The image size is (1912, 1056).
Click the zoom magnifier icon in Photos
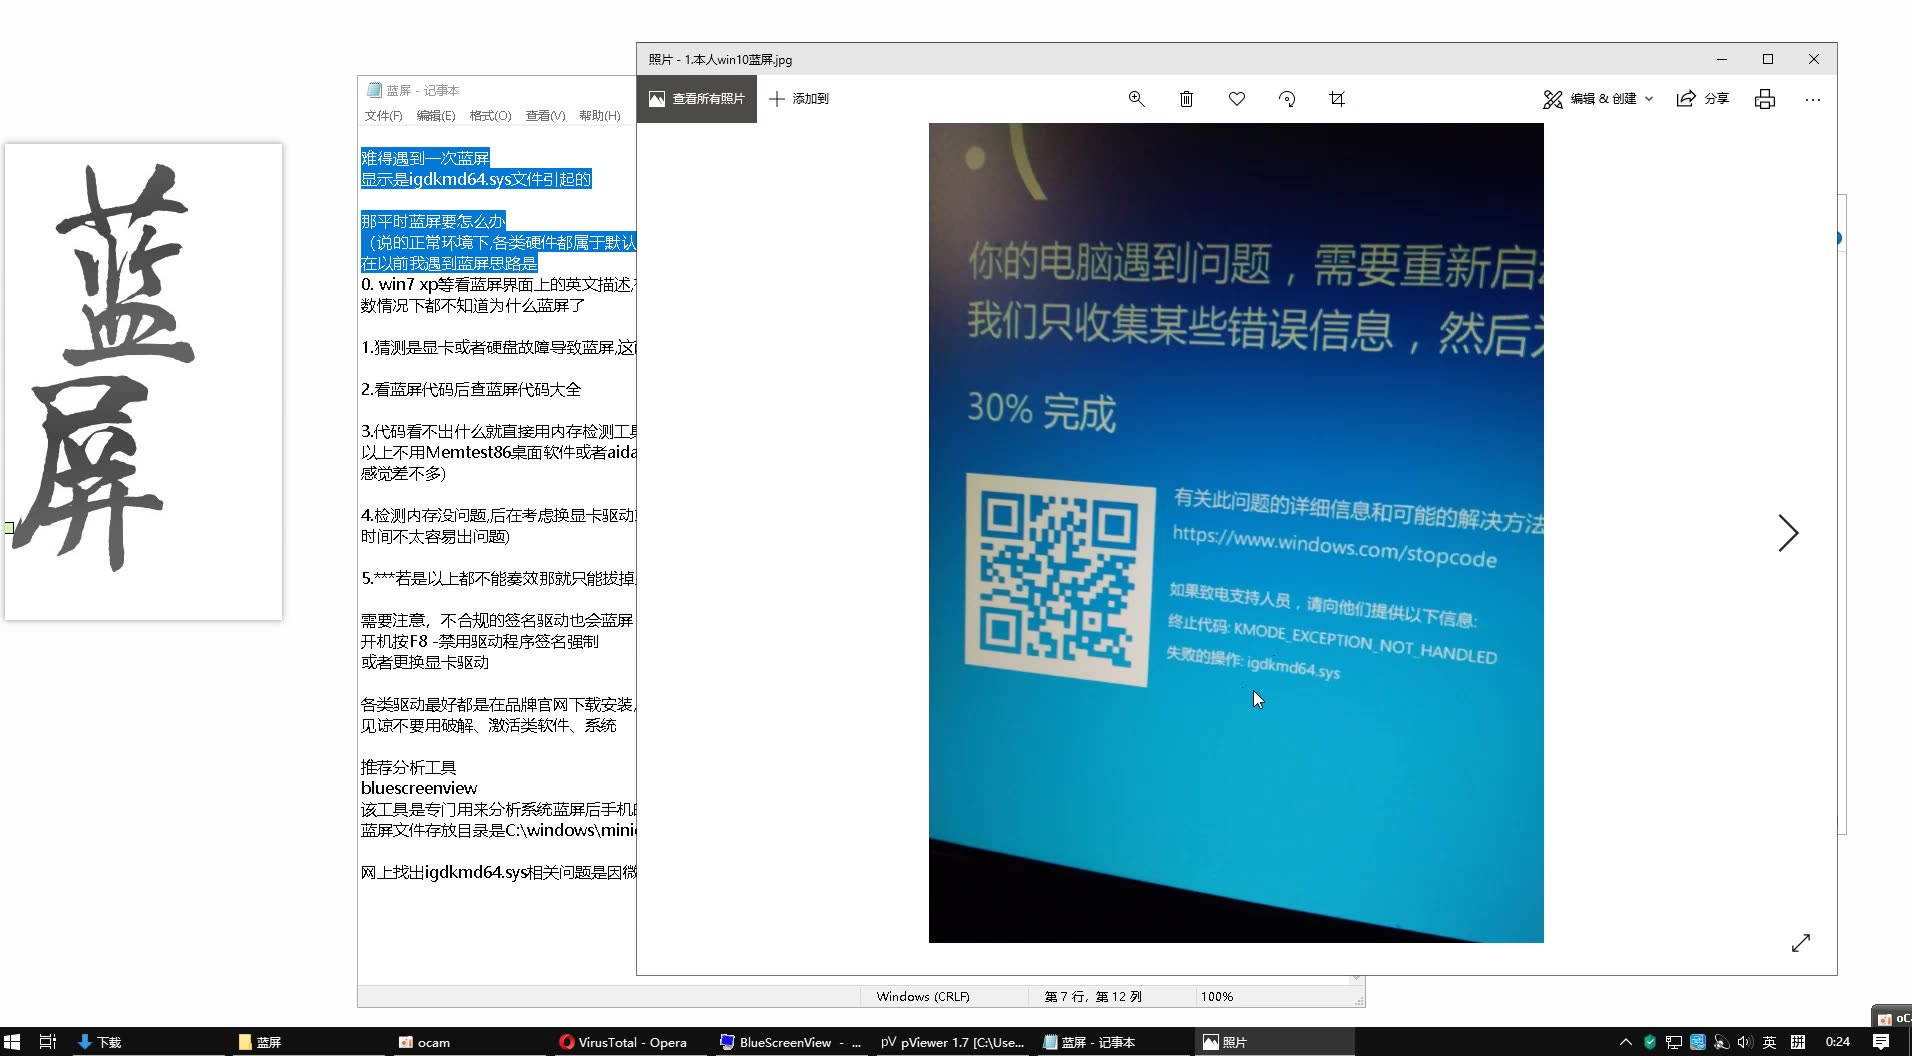tap(1136, 99)
